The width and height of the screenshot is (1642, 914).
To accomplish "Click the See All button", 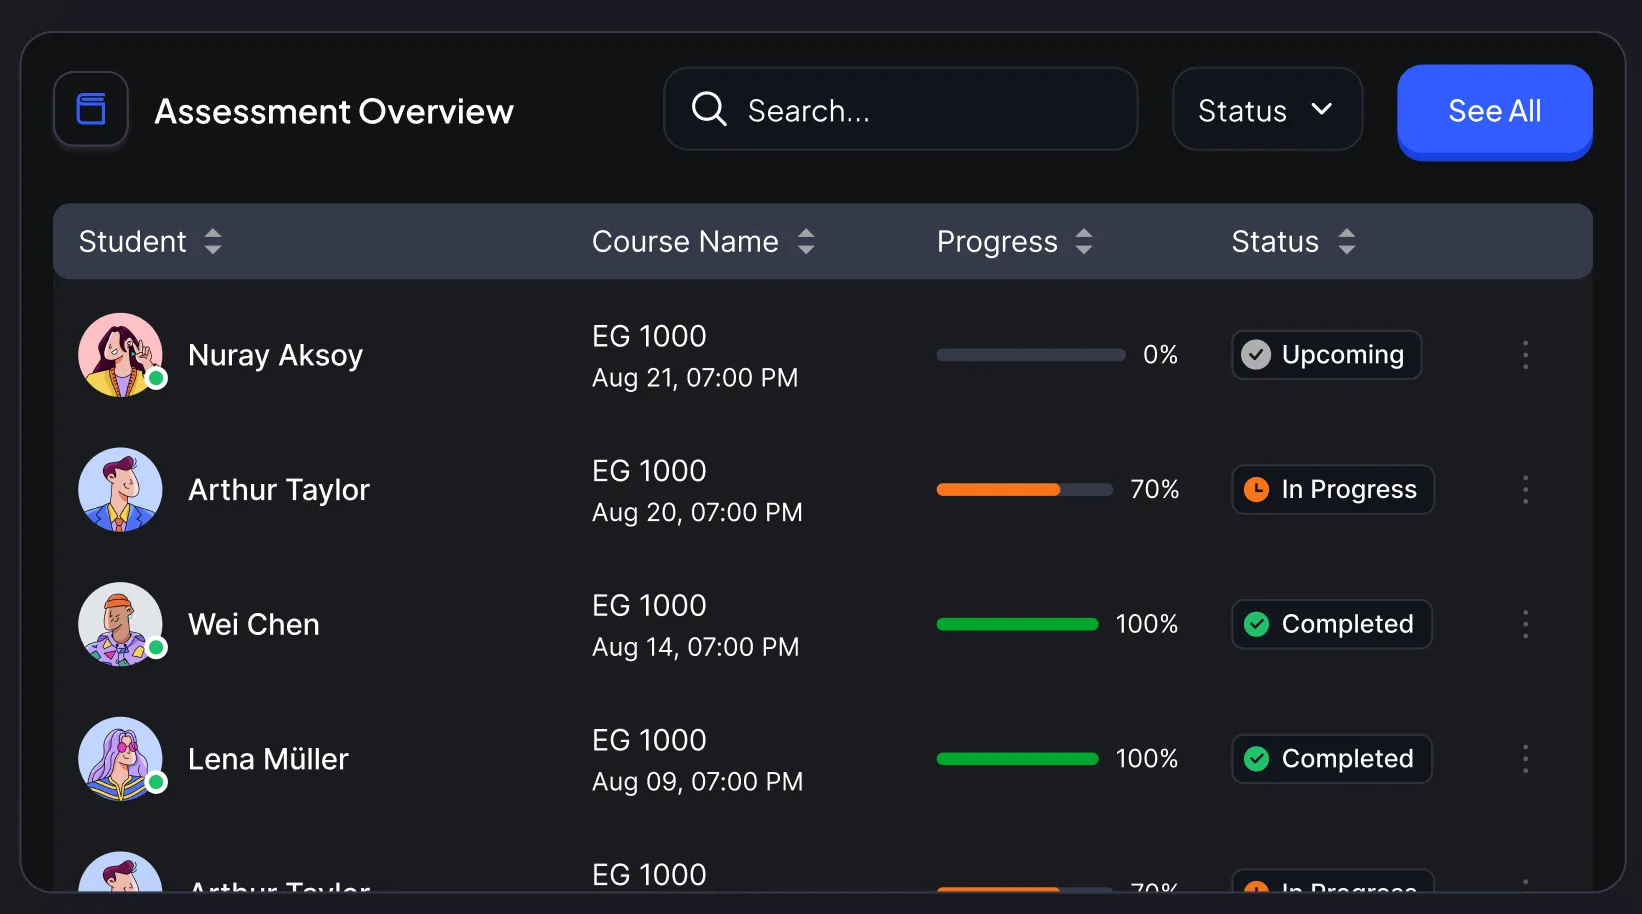I will tap(1495, 111).
